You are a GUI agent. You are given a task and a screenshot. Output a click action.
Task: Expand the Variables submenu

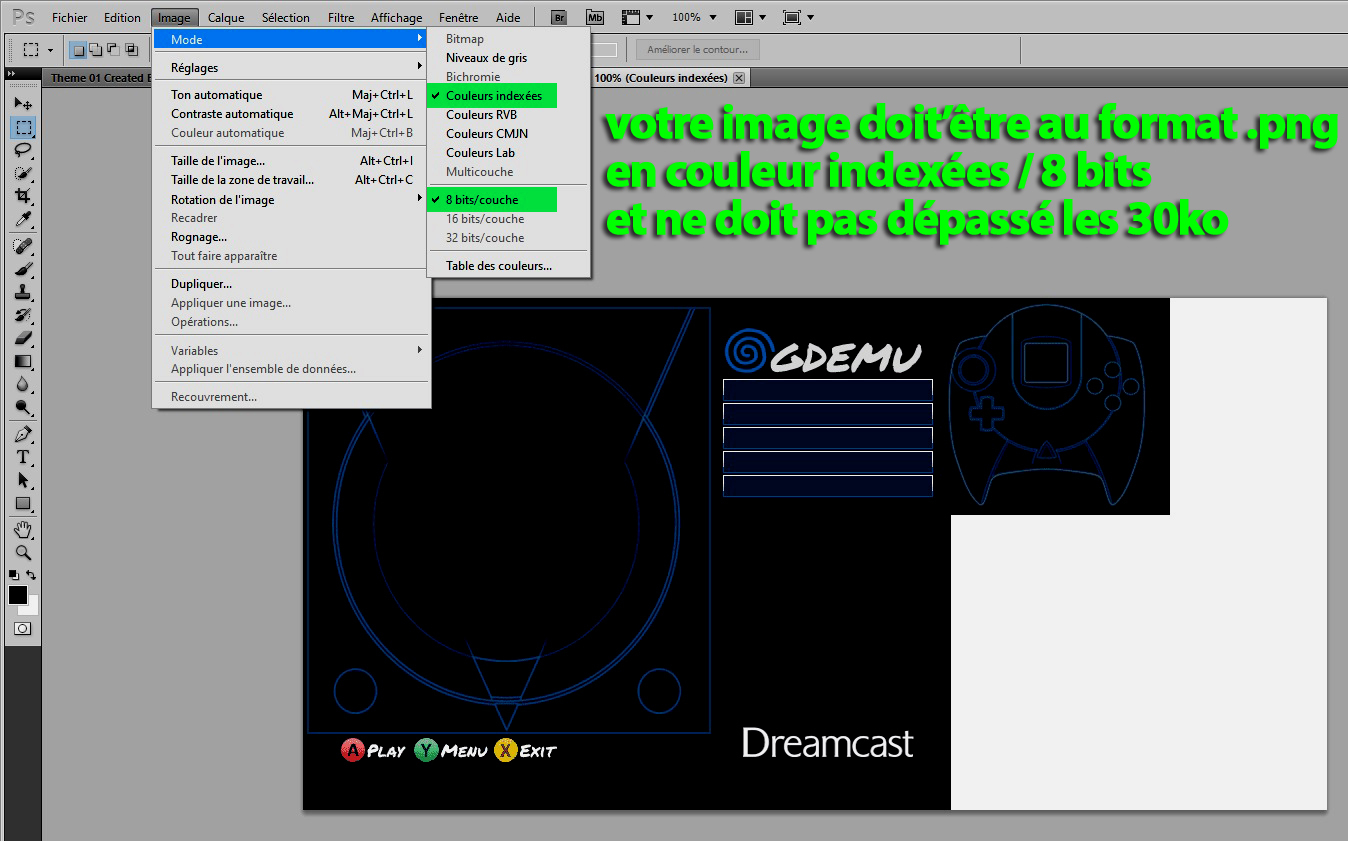coord(291,351)
